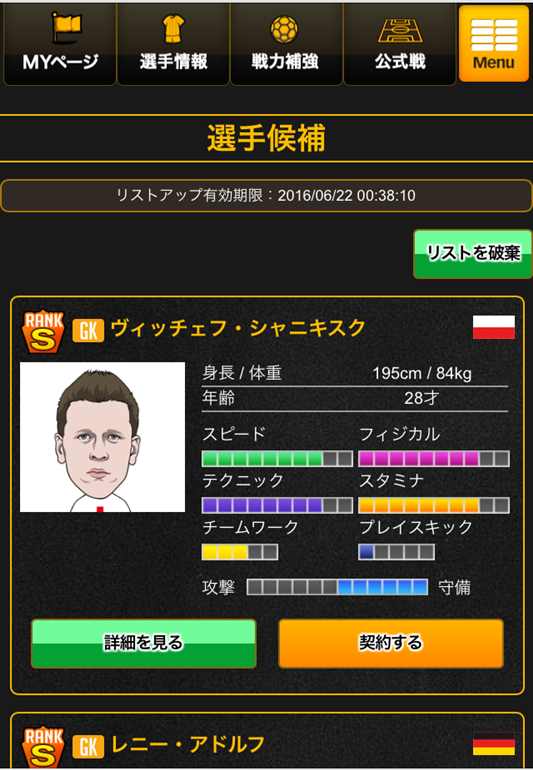Open the orange Menu button
Viewport: 533px width, 770px height.
coord(494,43)
